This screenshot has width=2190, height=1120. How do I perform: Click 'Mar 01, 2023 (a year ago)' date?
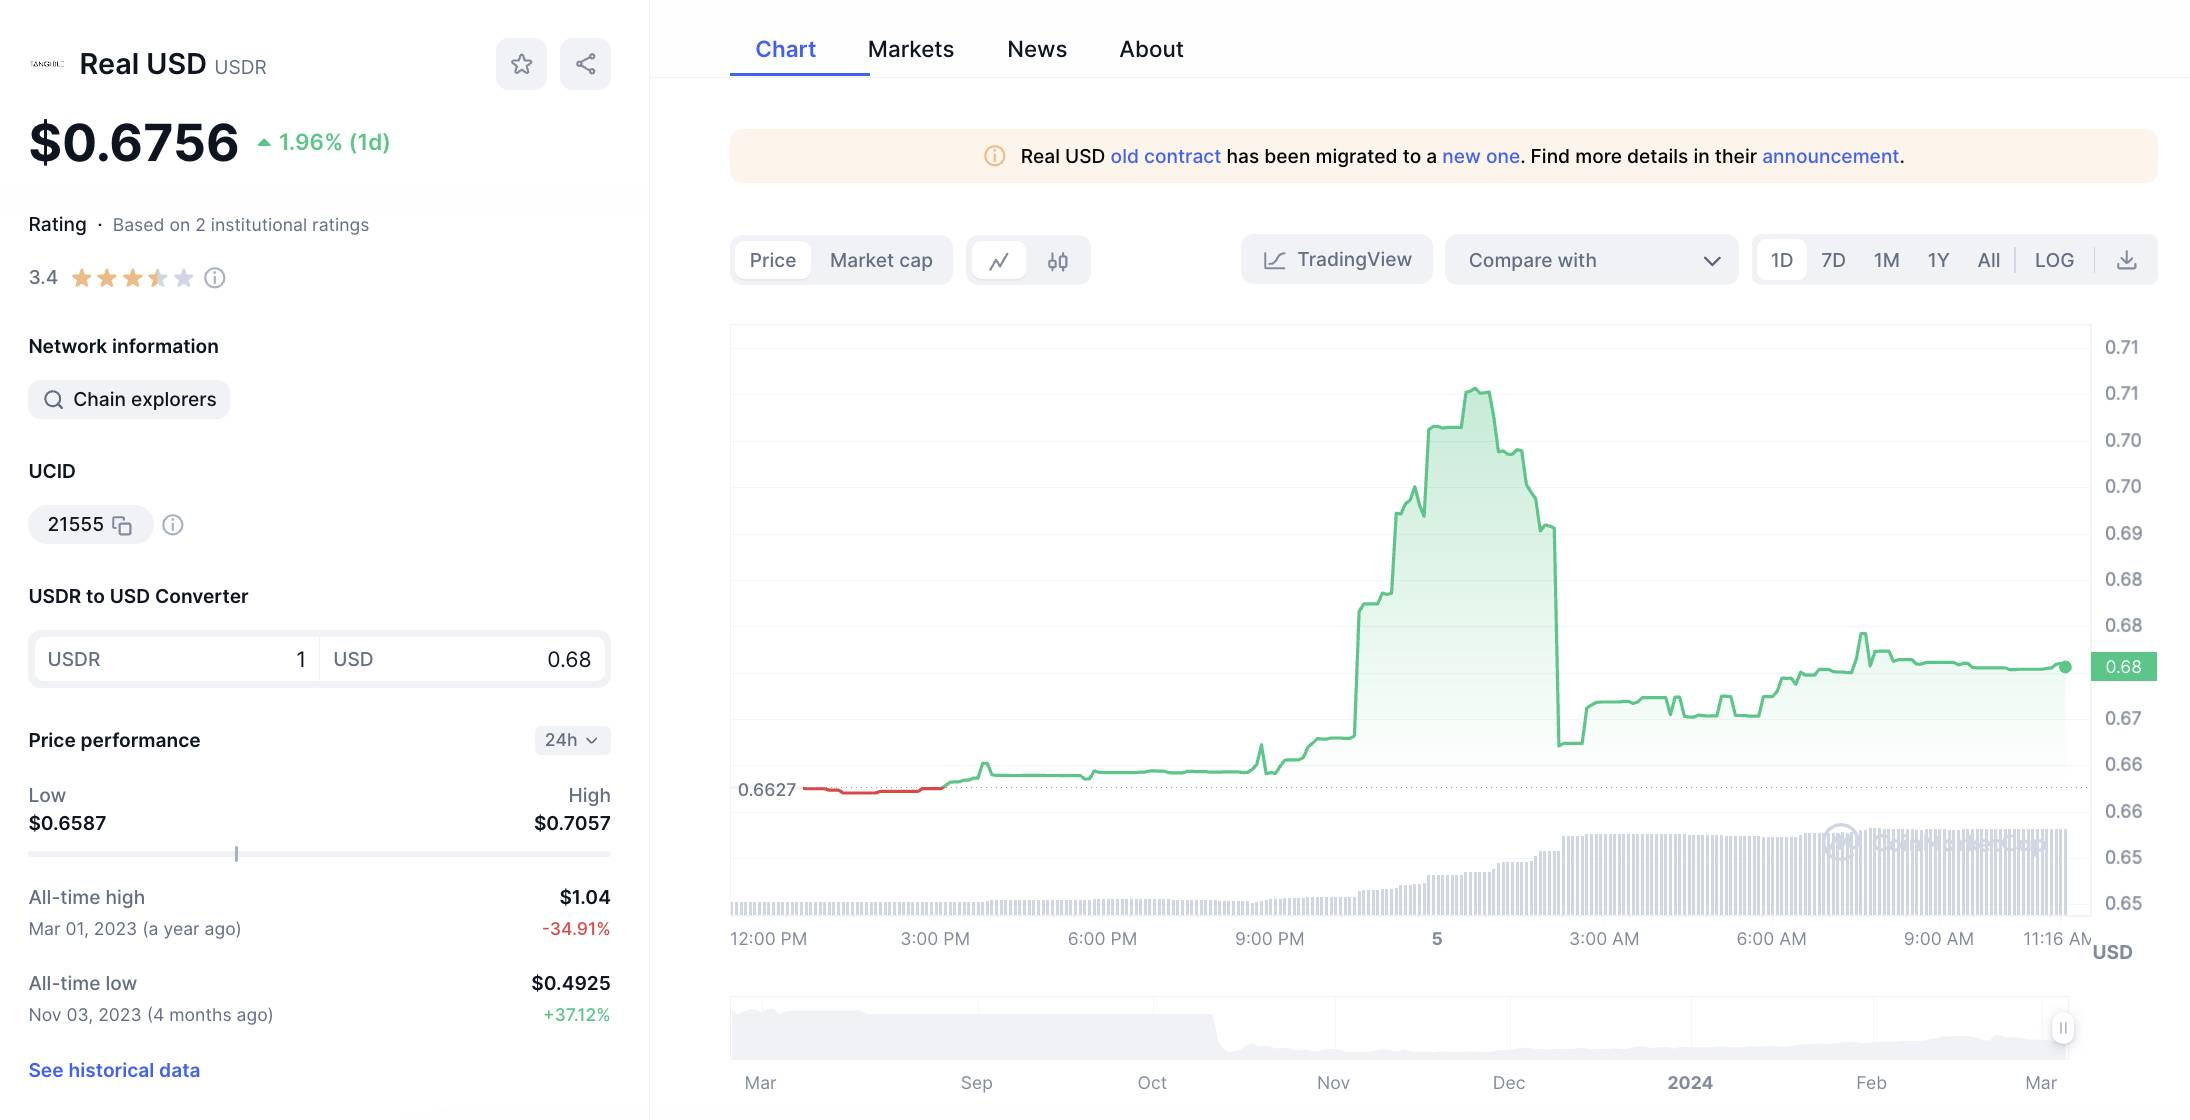[x=135, y=928]
